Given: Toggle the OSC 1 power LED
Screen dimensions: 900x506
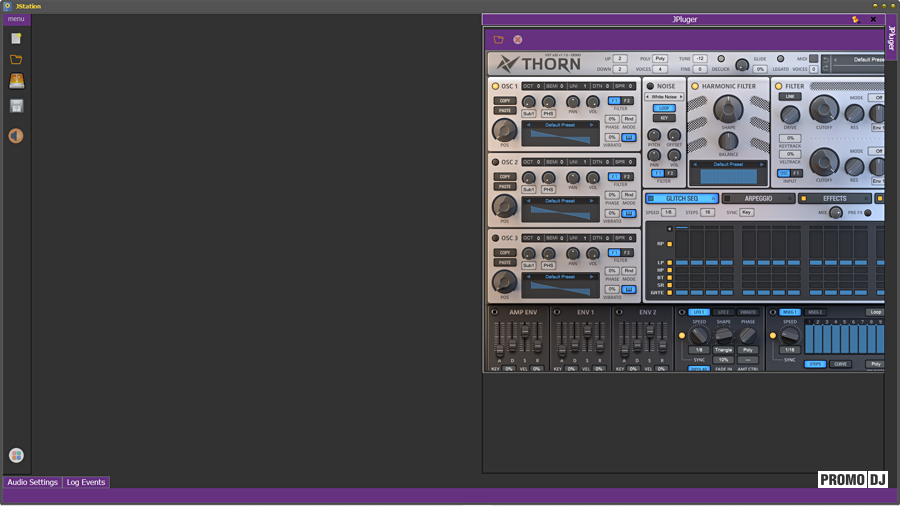Looking at the screenshot, I should 495,86.
